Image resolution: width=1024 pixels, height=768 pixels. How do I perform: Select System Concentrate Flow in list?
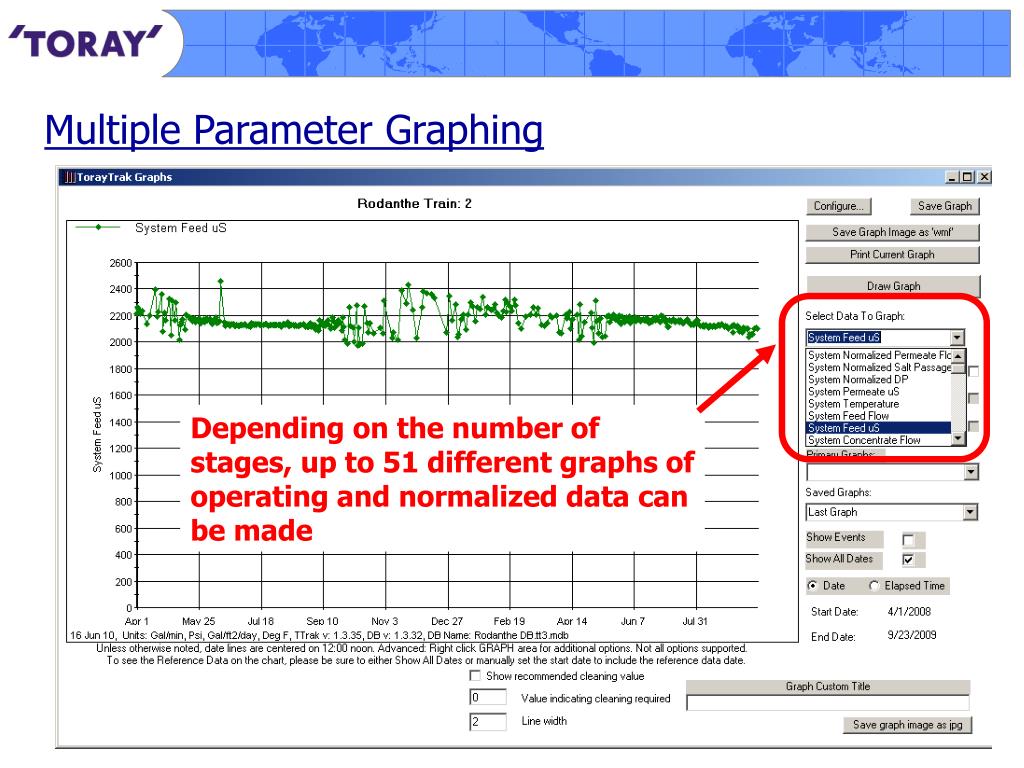click(x=879, y=440)
